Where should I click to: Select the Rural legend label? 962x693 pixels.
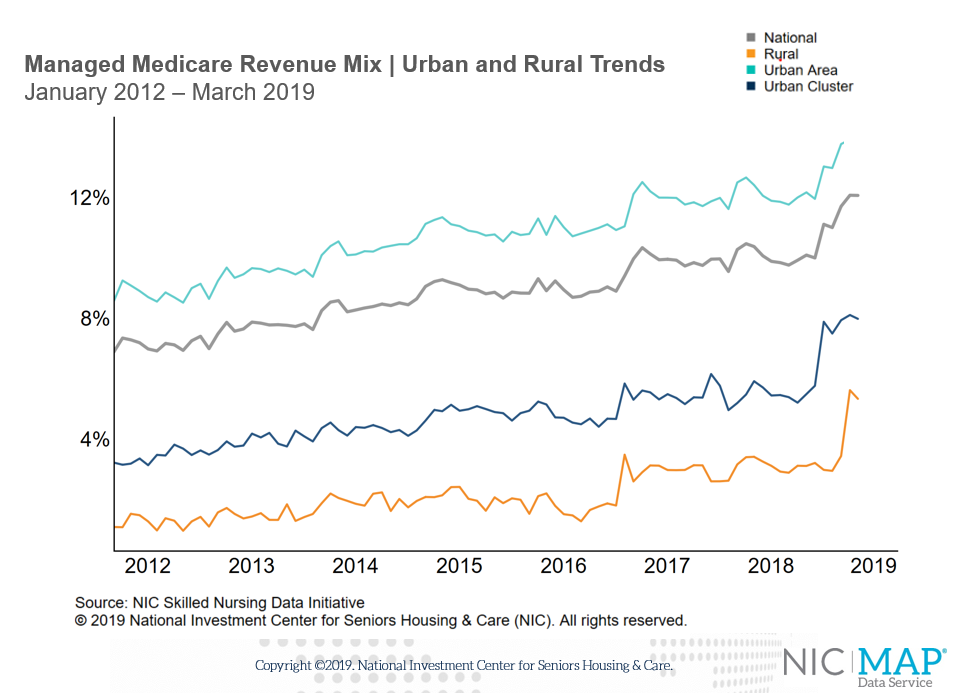(781, 54)
